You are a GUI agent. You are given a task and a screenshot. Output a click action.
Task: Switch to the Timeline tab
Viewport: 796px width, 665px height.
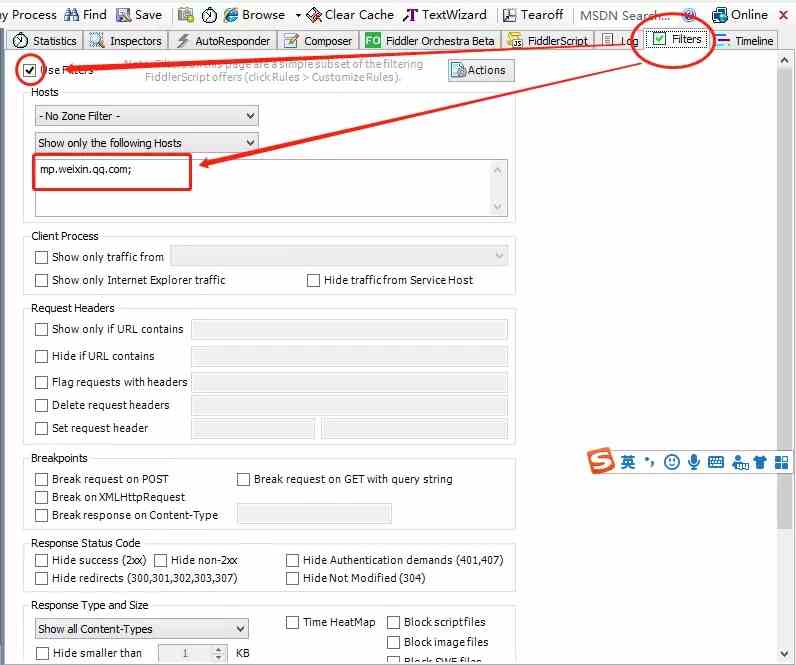click(745, 41)
